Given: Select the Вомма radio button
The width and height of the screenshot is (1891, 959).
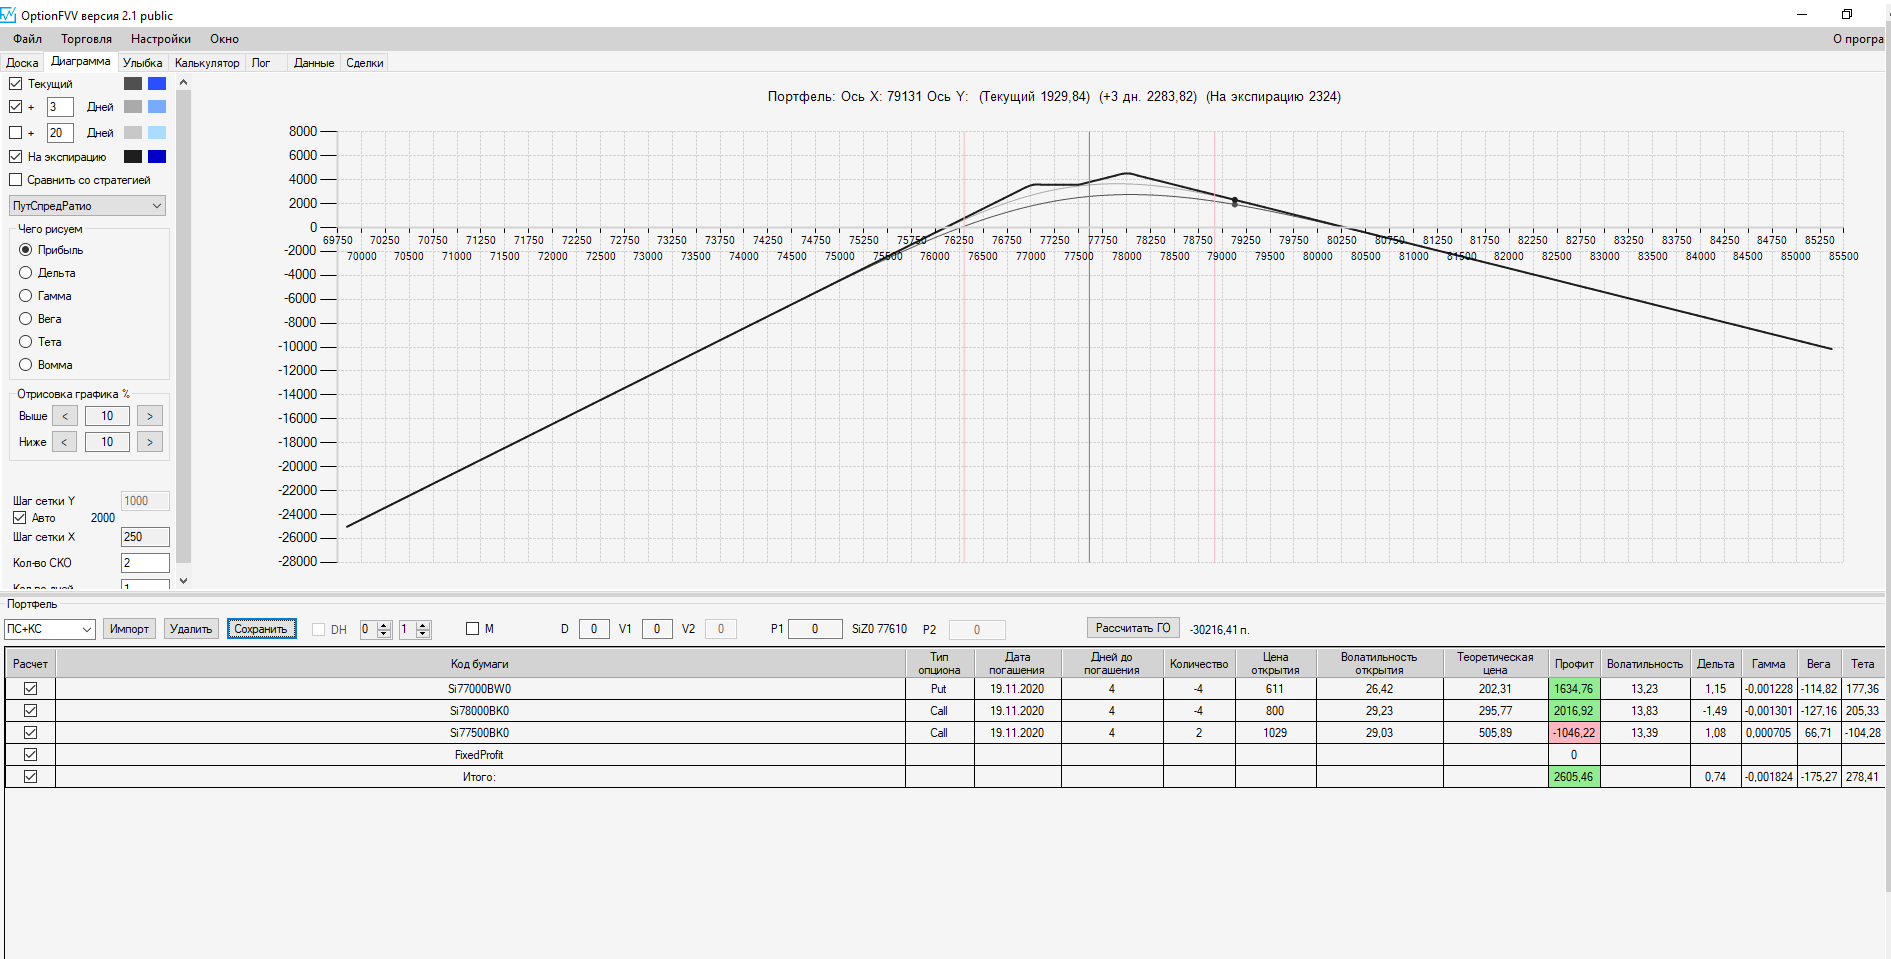Looking at the screenshot, I should click(x=26, y=365).
